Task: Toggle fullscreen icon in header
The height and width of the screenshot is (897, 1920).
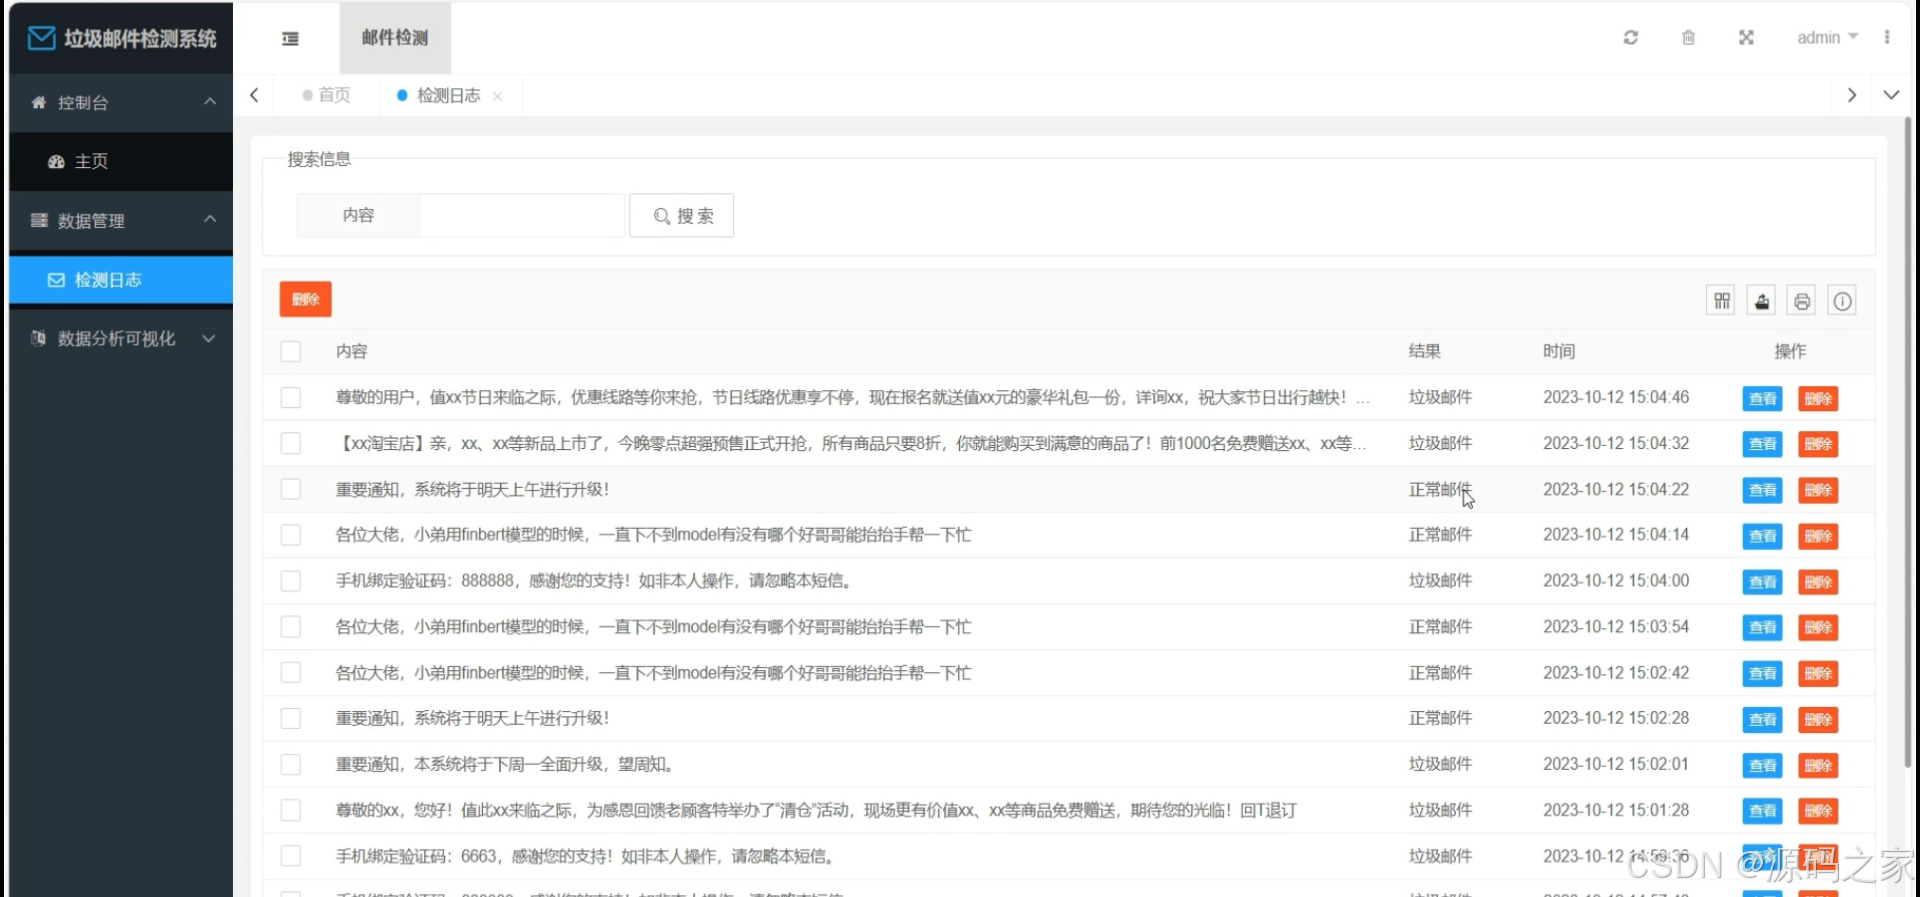Action: 1746,37
